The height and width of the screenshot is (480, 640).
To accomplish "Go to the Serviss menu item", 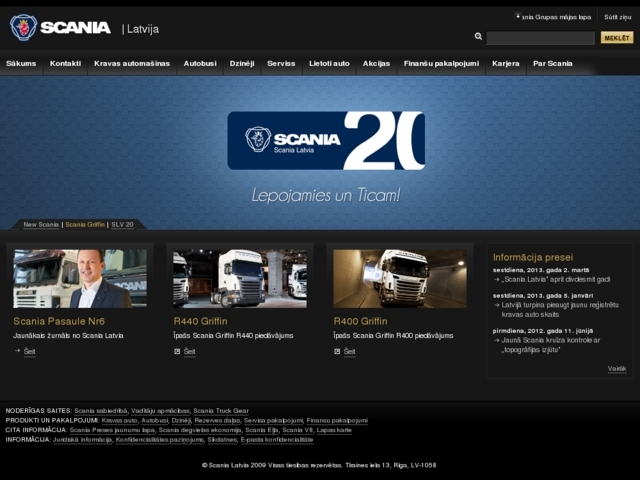I will tap(281, 63).
